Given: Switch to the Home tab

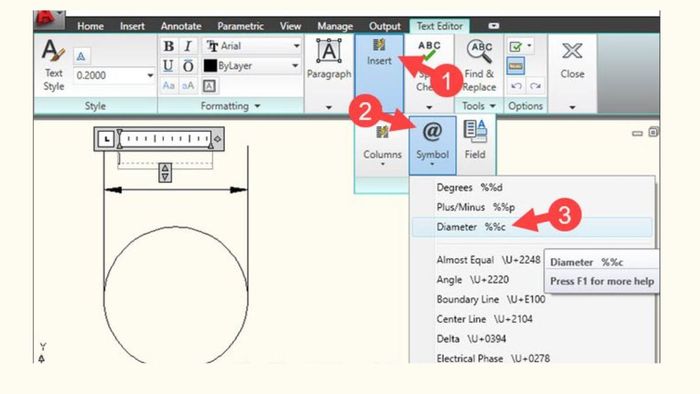Looking at the screenshot, I should [x=90, y=26].
